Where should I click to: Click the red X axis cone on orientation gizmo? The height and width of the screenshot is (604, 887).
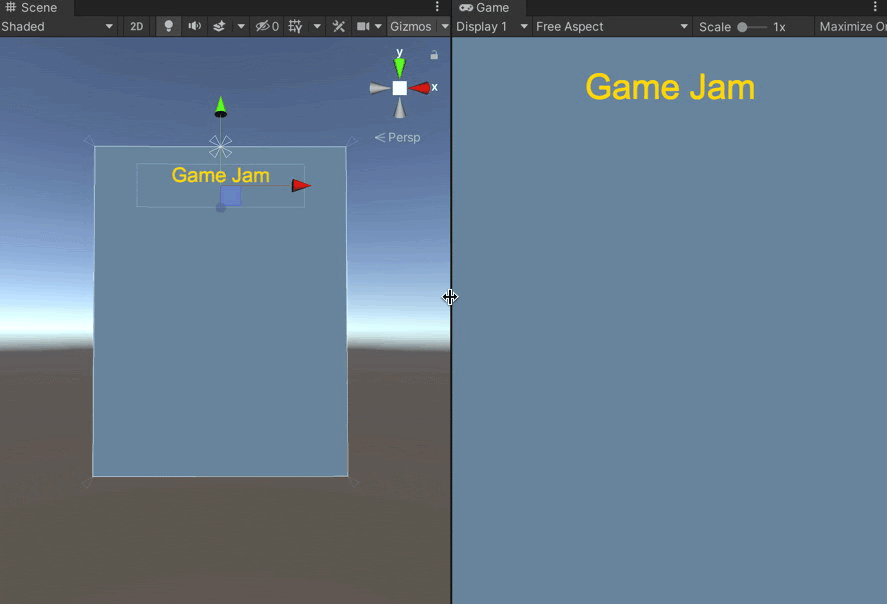tap(421, 88)
